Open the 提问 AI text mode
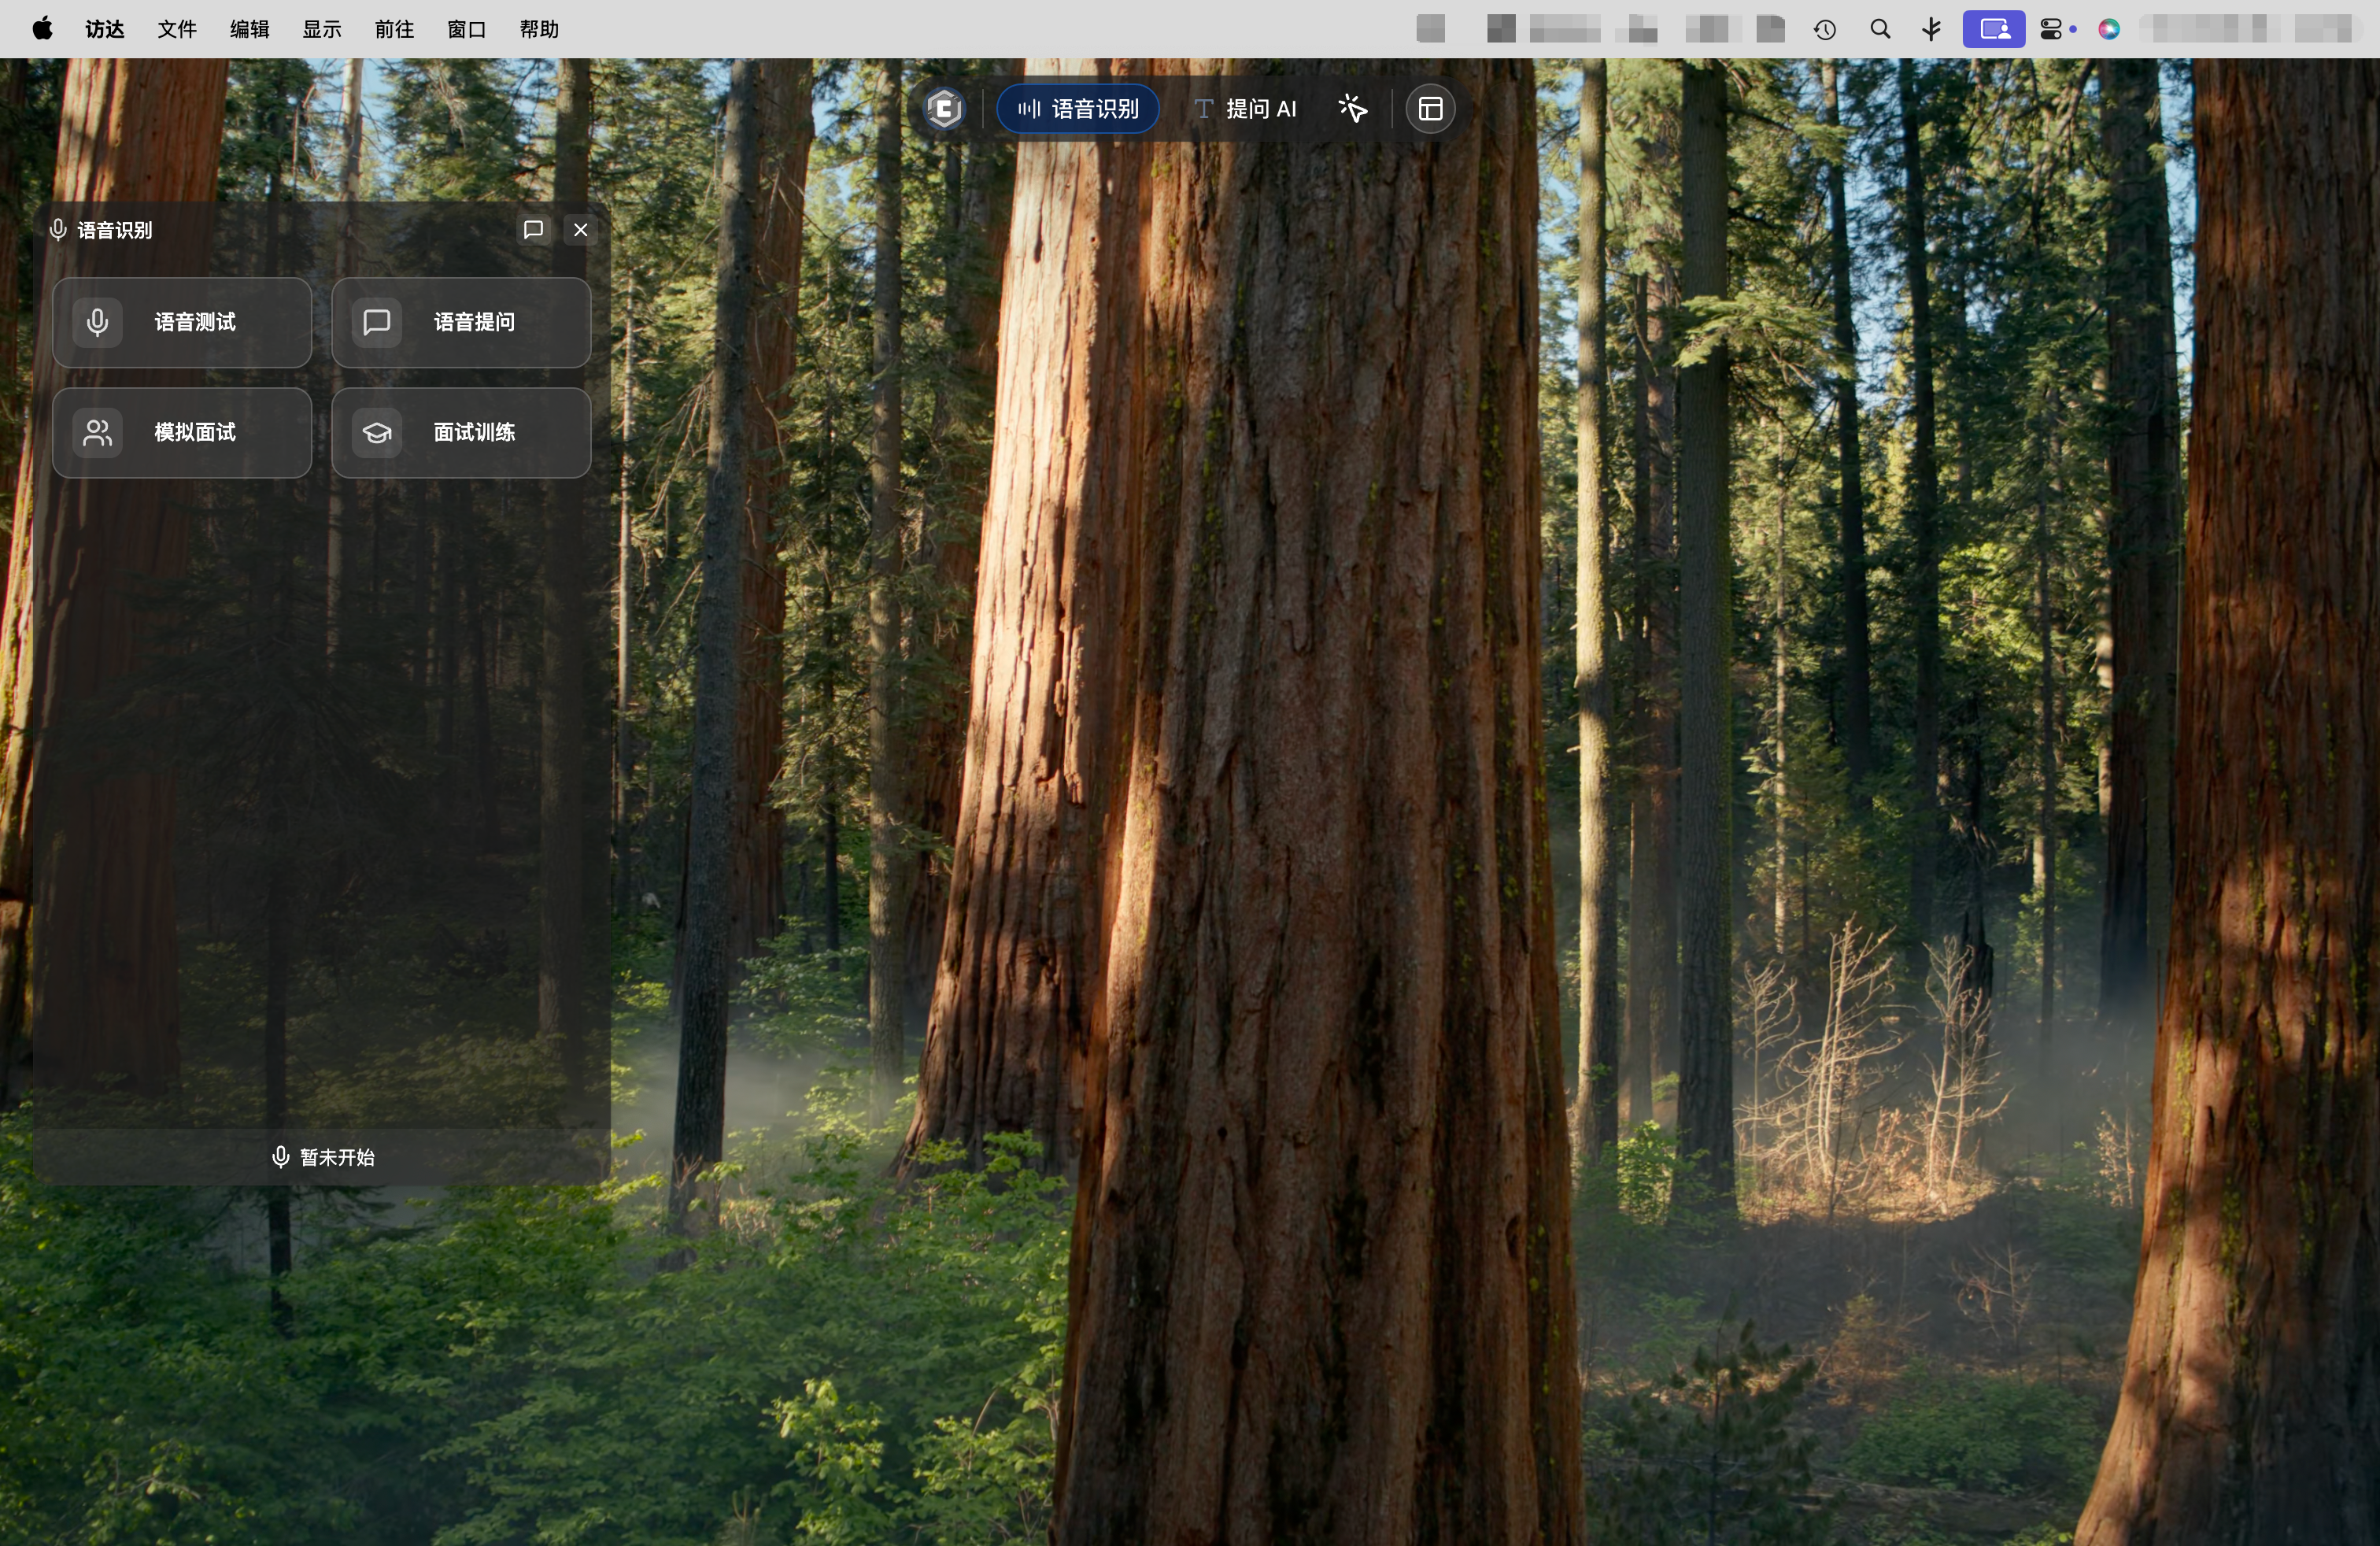This screenshot has height=1546, width=2380. coord(1245,108)
